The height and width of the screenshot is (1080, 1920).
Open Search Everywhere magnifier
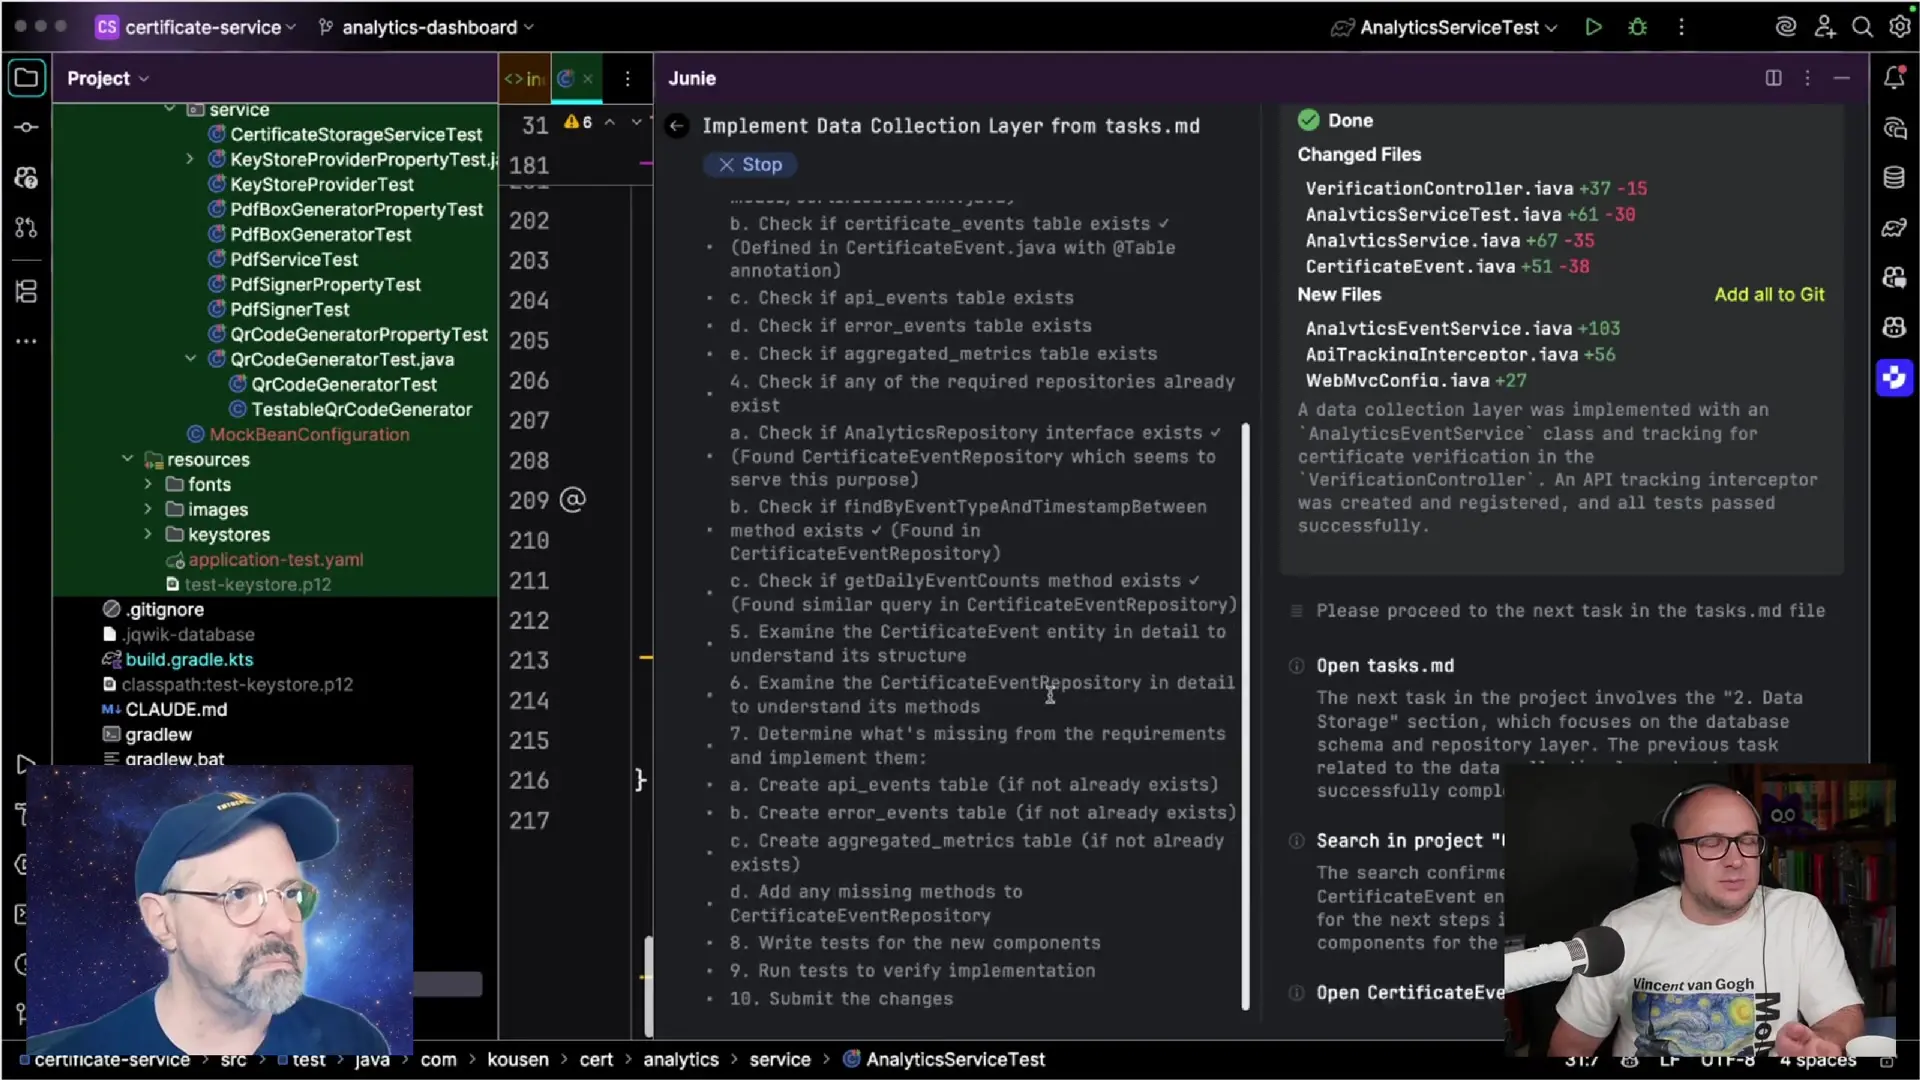click(x=1862, y=27)
